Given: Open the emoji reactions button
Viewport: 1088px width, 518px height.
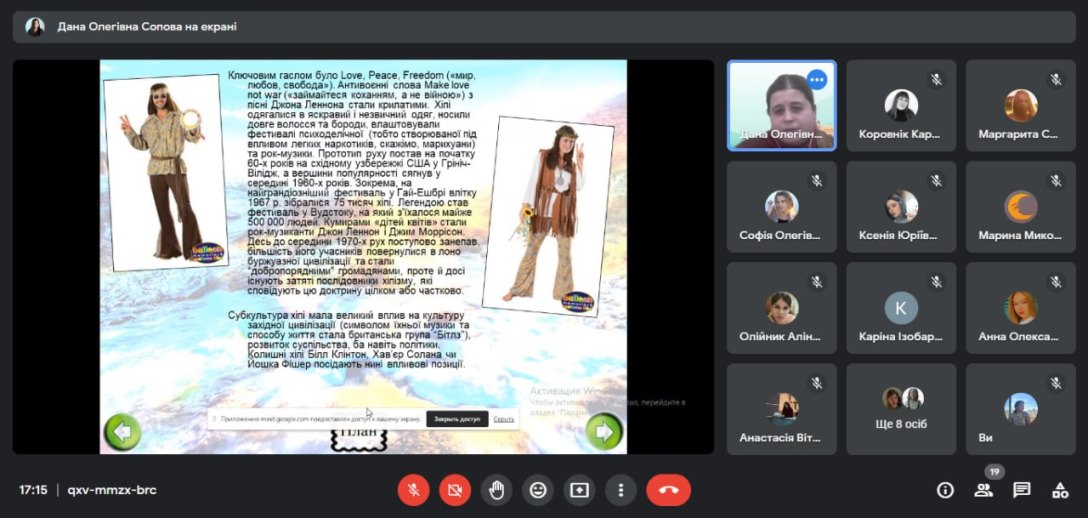Looking at the screenshot, I should [x=538, y=490].
